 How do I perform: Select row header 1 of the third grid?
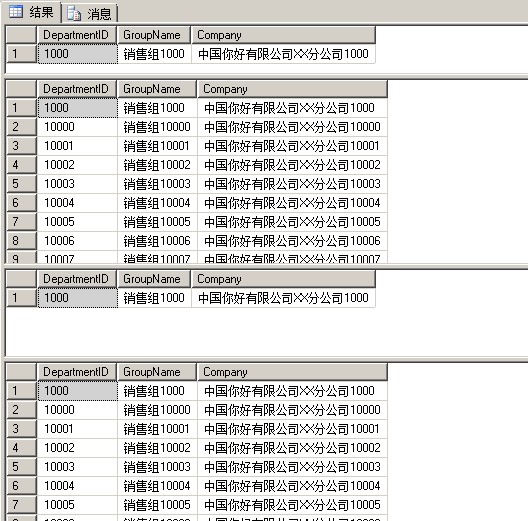pyautogui.click(x=21, y=298)
